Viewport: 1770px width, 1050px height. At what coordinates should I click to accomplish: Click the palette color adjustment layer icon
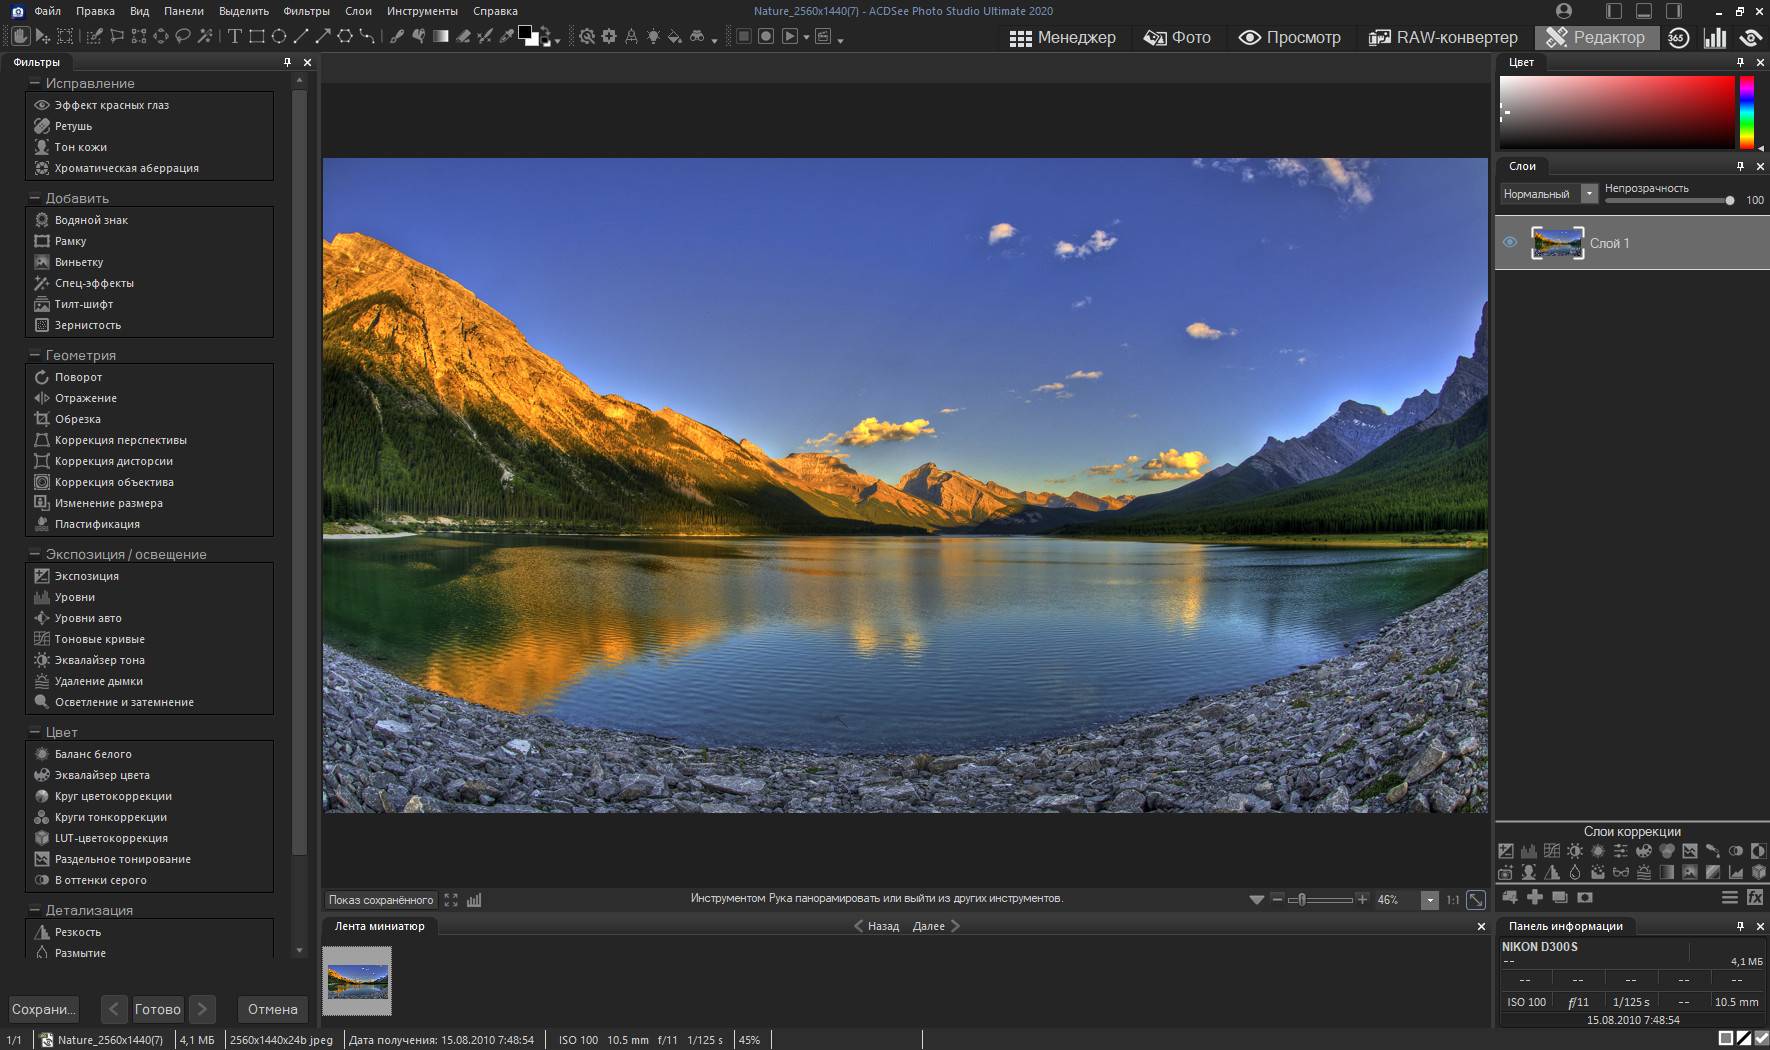(x=1644, y=851)
